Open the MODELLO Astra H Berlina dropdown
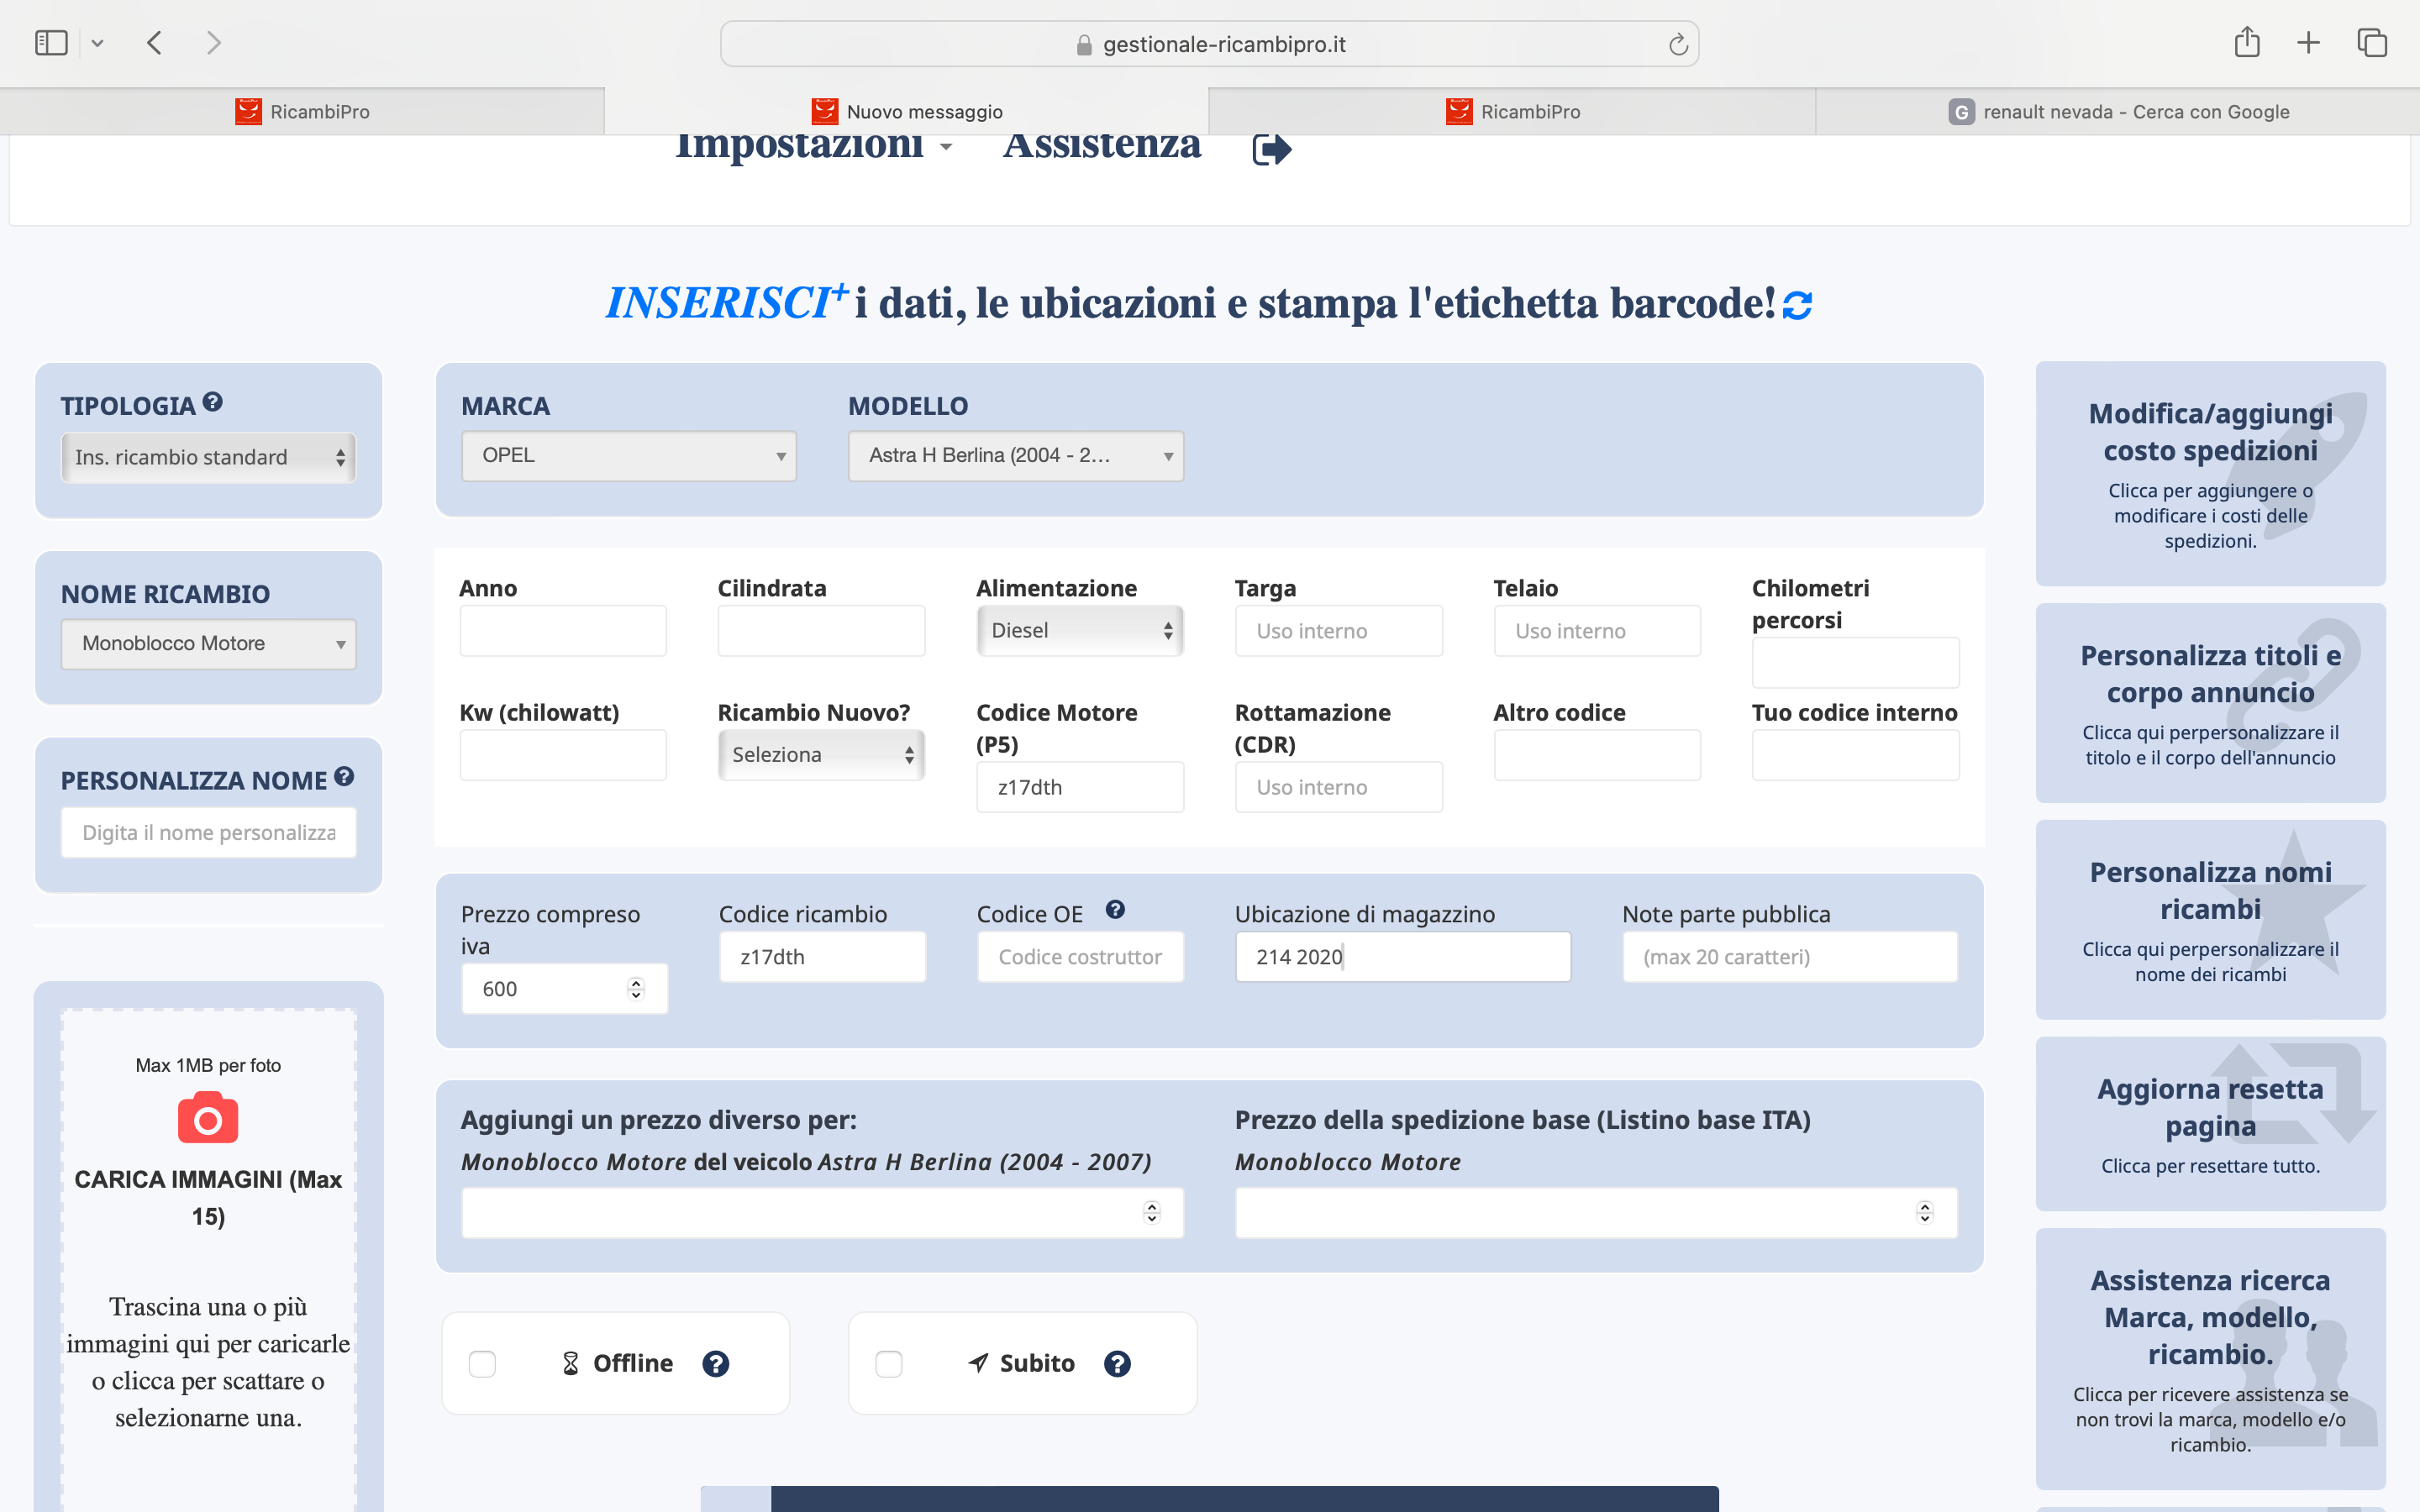 (x=1016, y=456)
